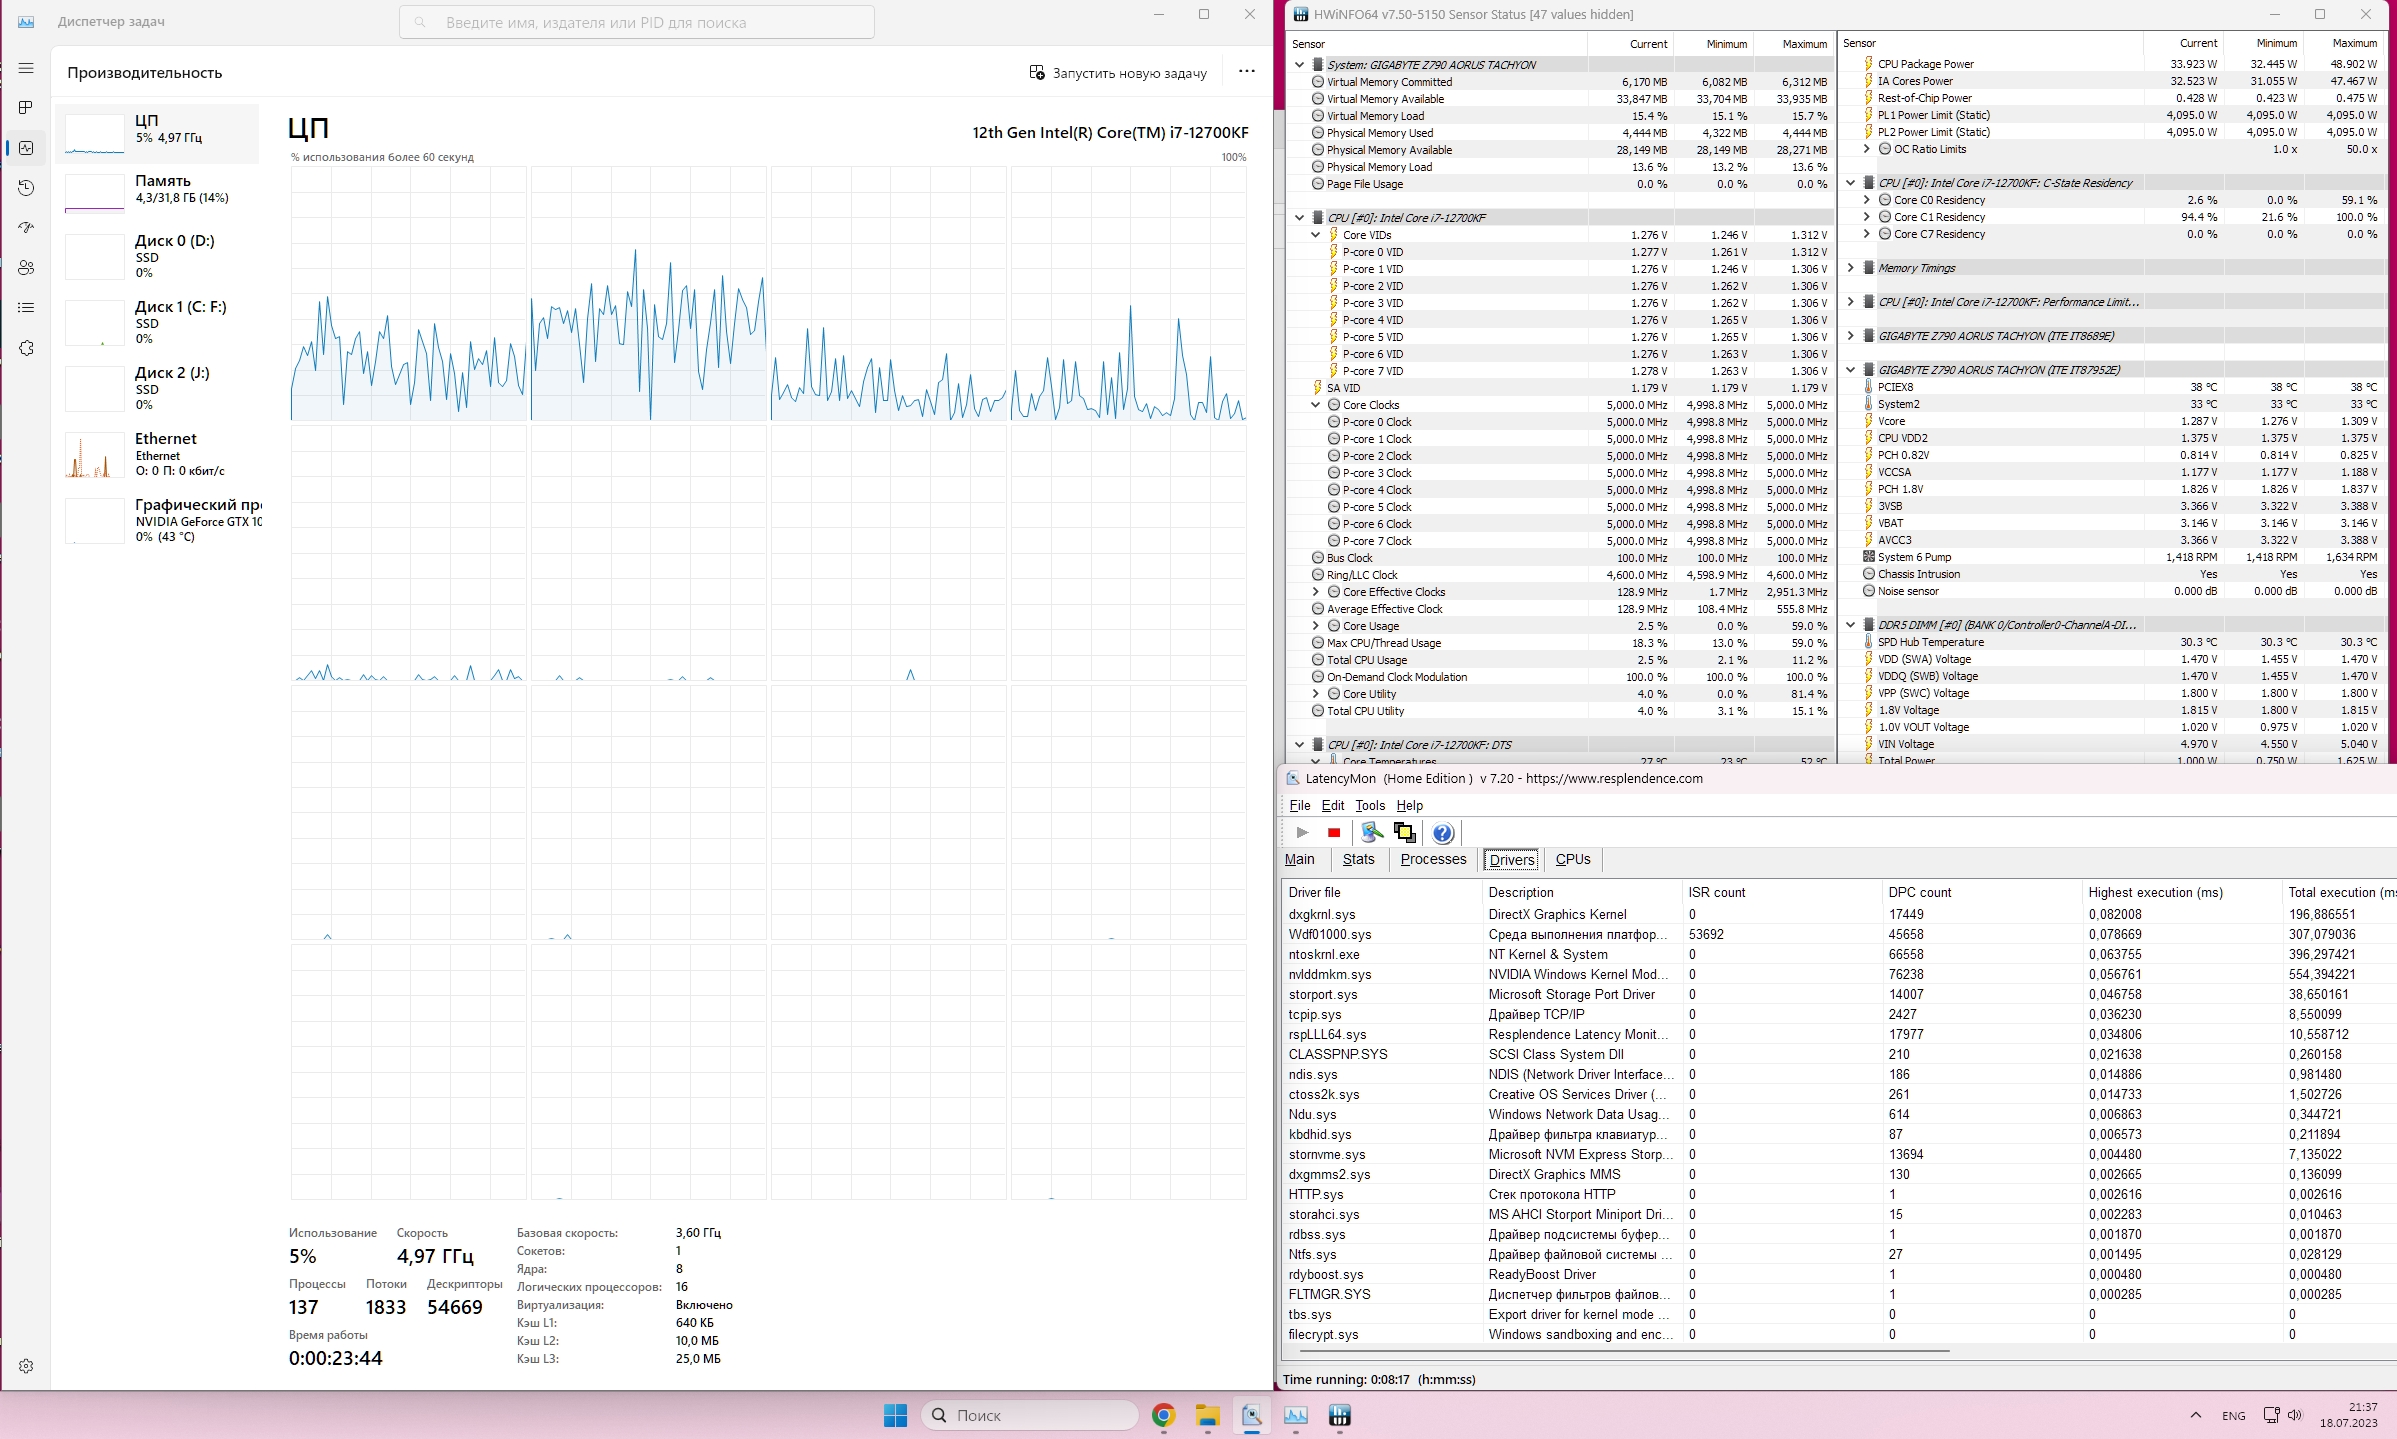Viewport: 2397px width, 1439px height.
Task: Click Run new task button
Action: click(x=1118, y=73)
